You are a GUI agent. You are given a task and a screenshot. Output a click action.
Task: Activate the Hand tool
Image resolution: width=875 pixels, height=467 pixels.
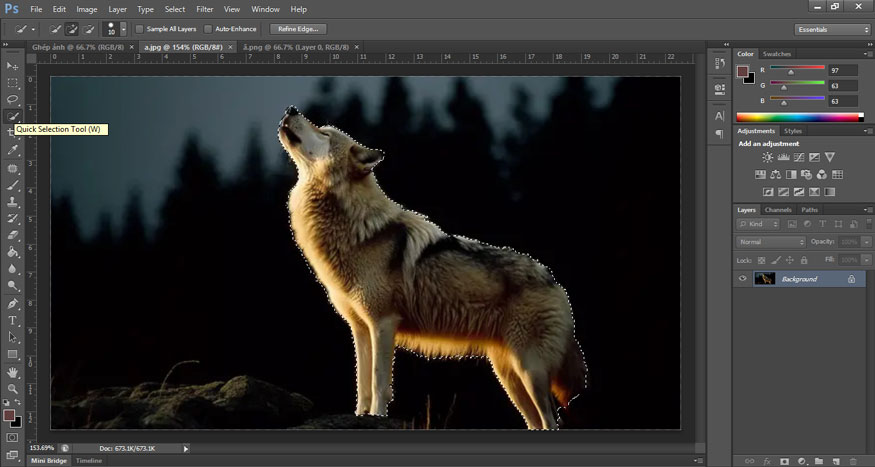click(x=13, y=371)
